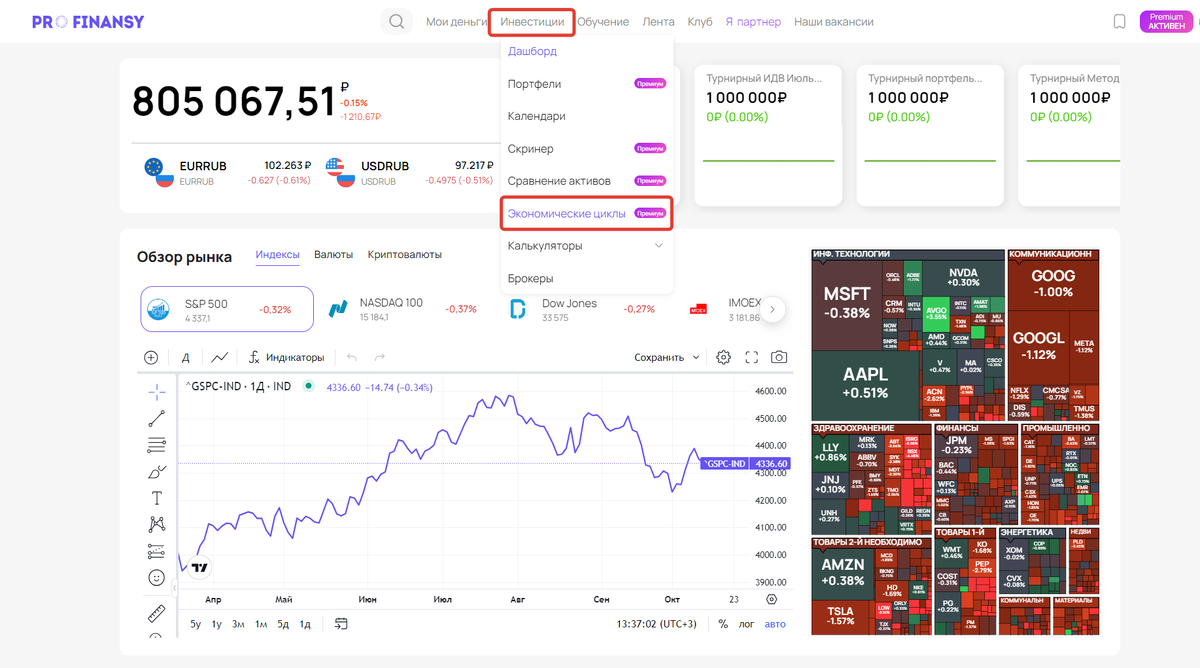Open the timezone selector 13:37:02 (UTC+3)
This screenshot has width=1200, height=668.
(x=657, y=624)
